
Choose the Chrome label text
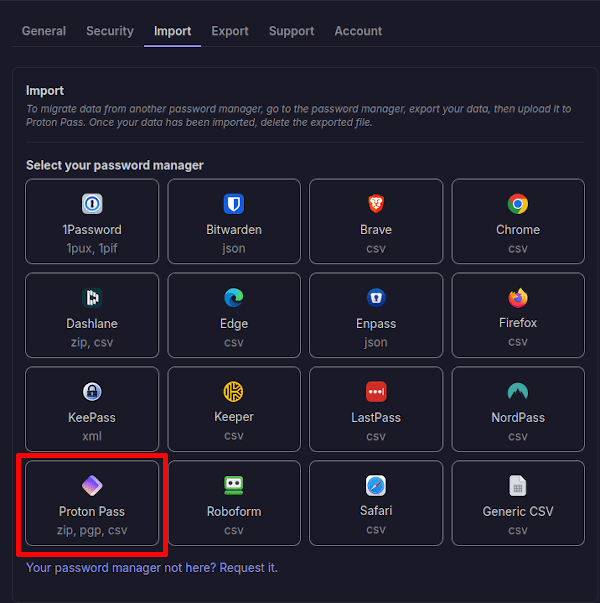coord(518,230)
